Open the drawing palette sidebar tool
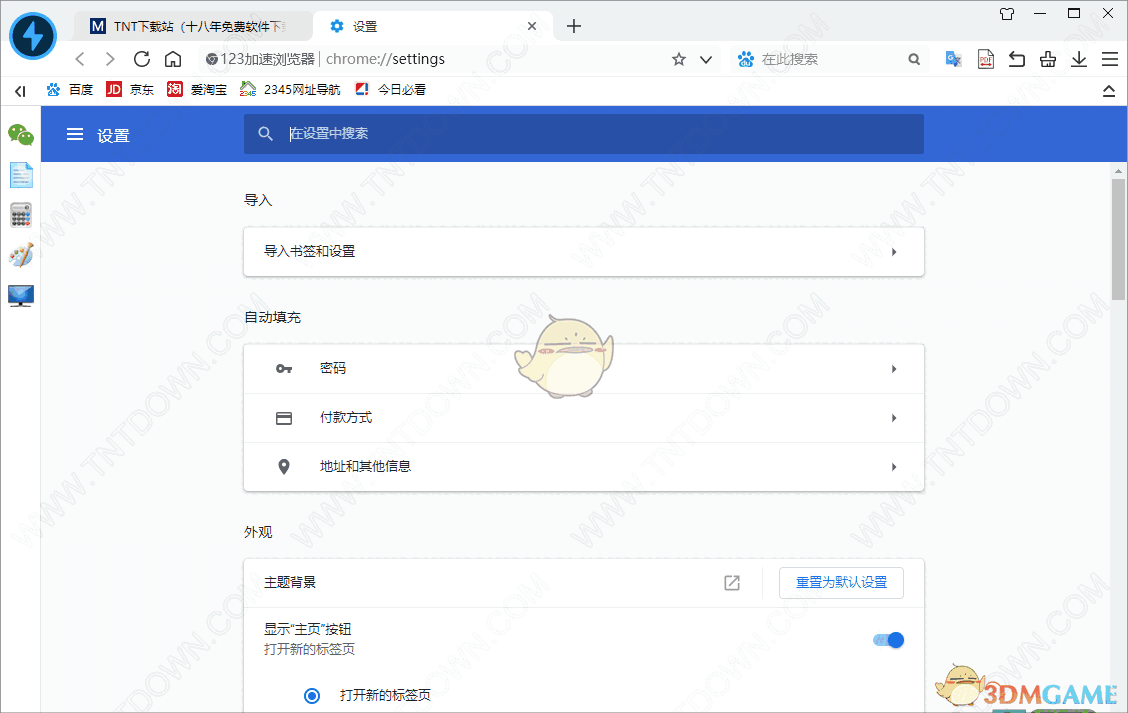The image size is (1128, 713). coord(20,255)
